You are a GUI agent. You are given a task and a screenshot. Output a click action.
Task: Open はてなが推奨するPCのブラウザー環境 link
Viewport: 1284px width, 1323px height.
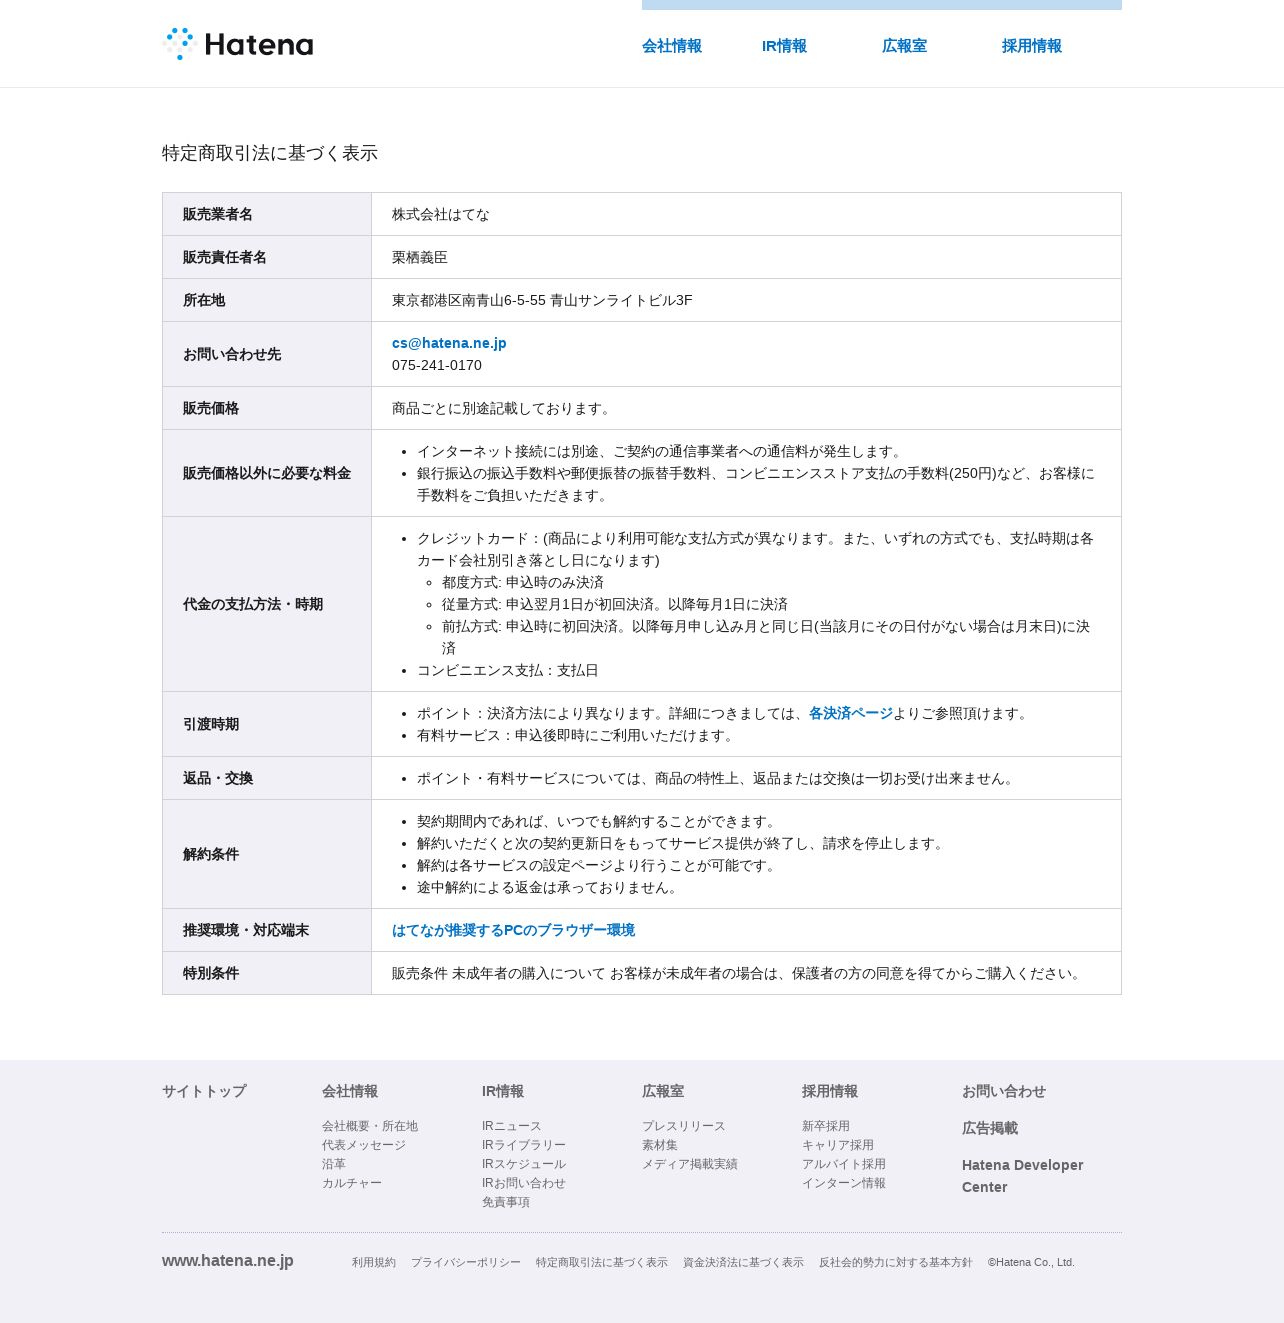coord(513,930)
